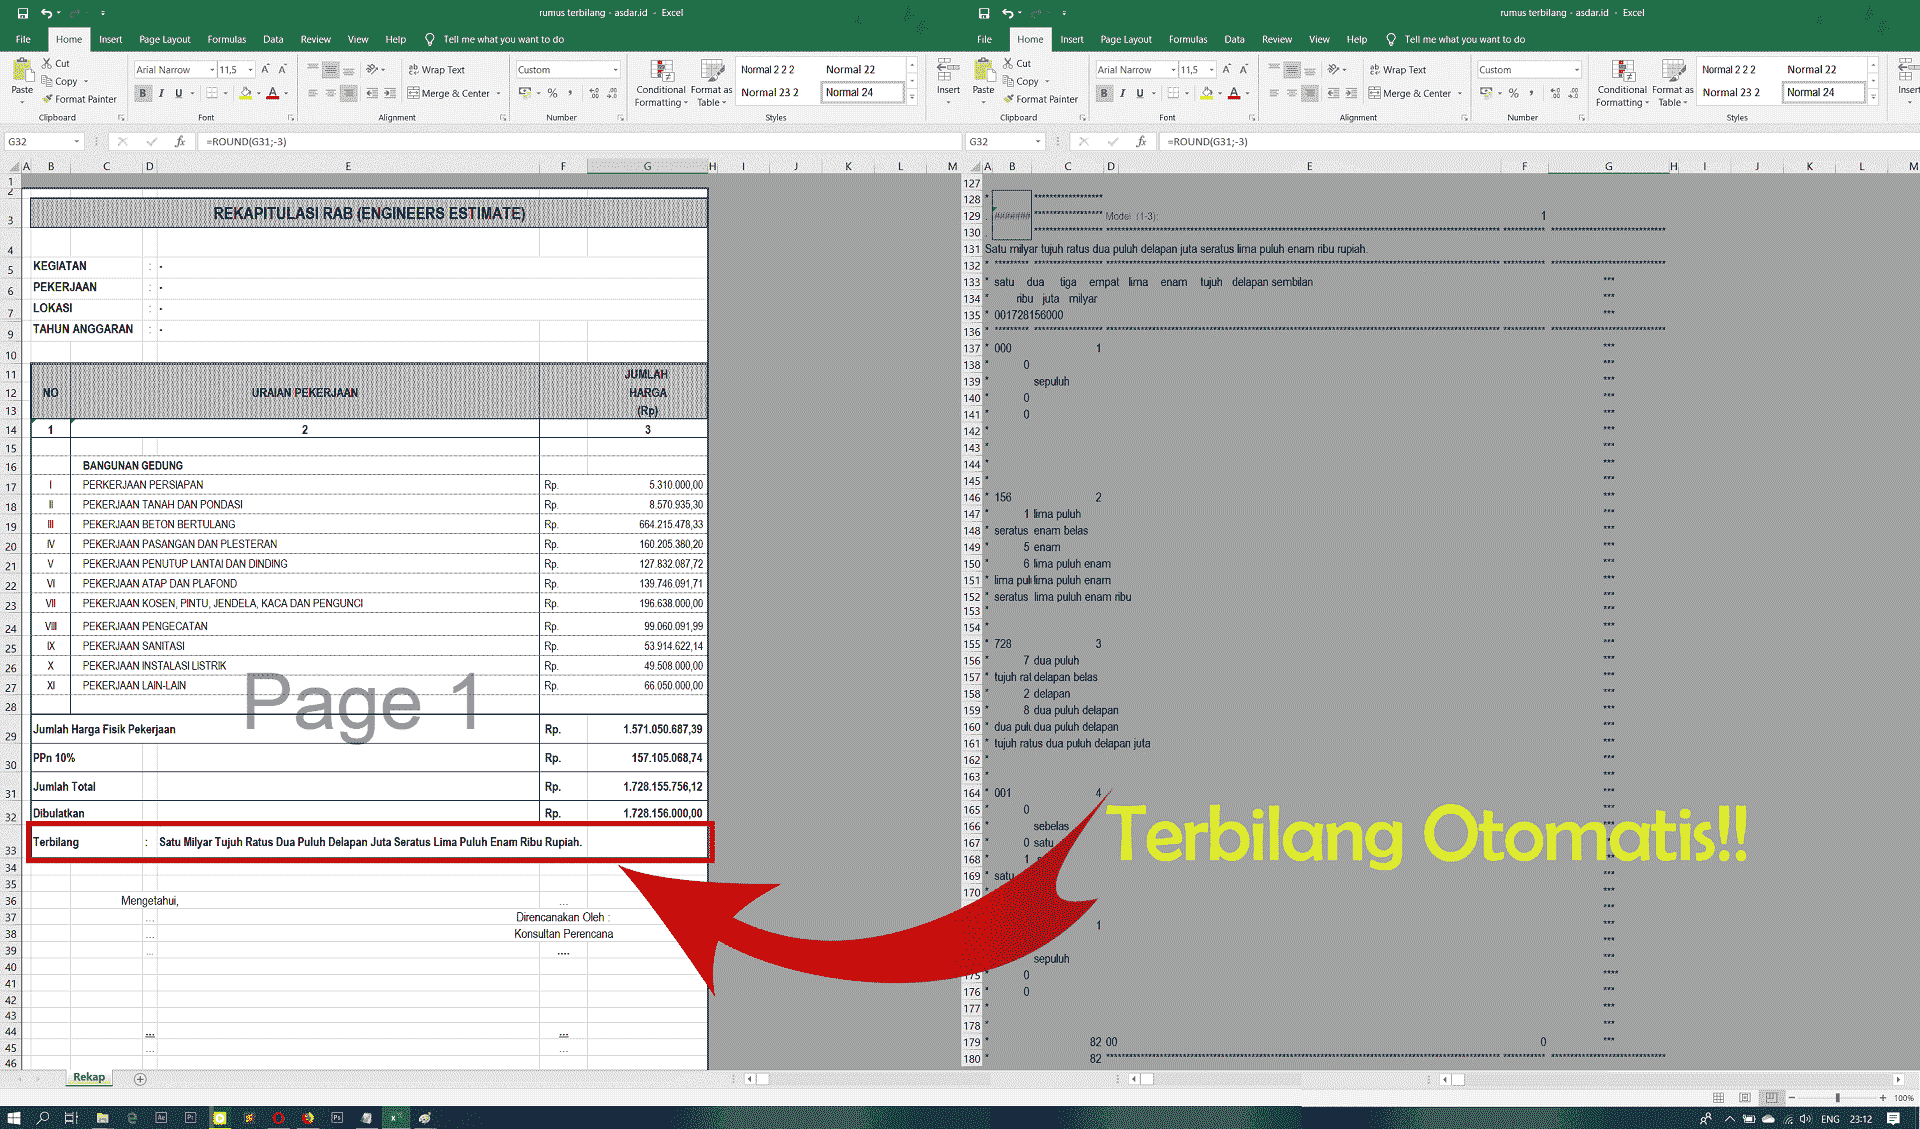Open Insert tab in left window
This screenshot has height=1129, width=1920.
coord(110,39)
